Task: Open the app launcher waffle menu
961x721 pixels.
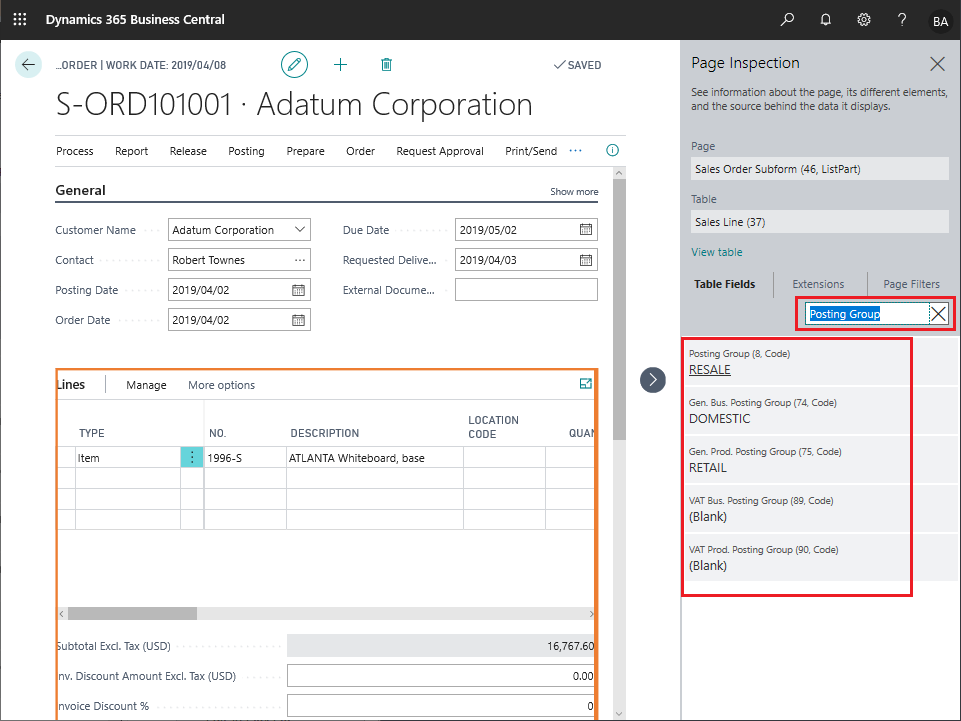Action: coord(20,20)
